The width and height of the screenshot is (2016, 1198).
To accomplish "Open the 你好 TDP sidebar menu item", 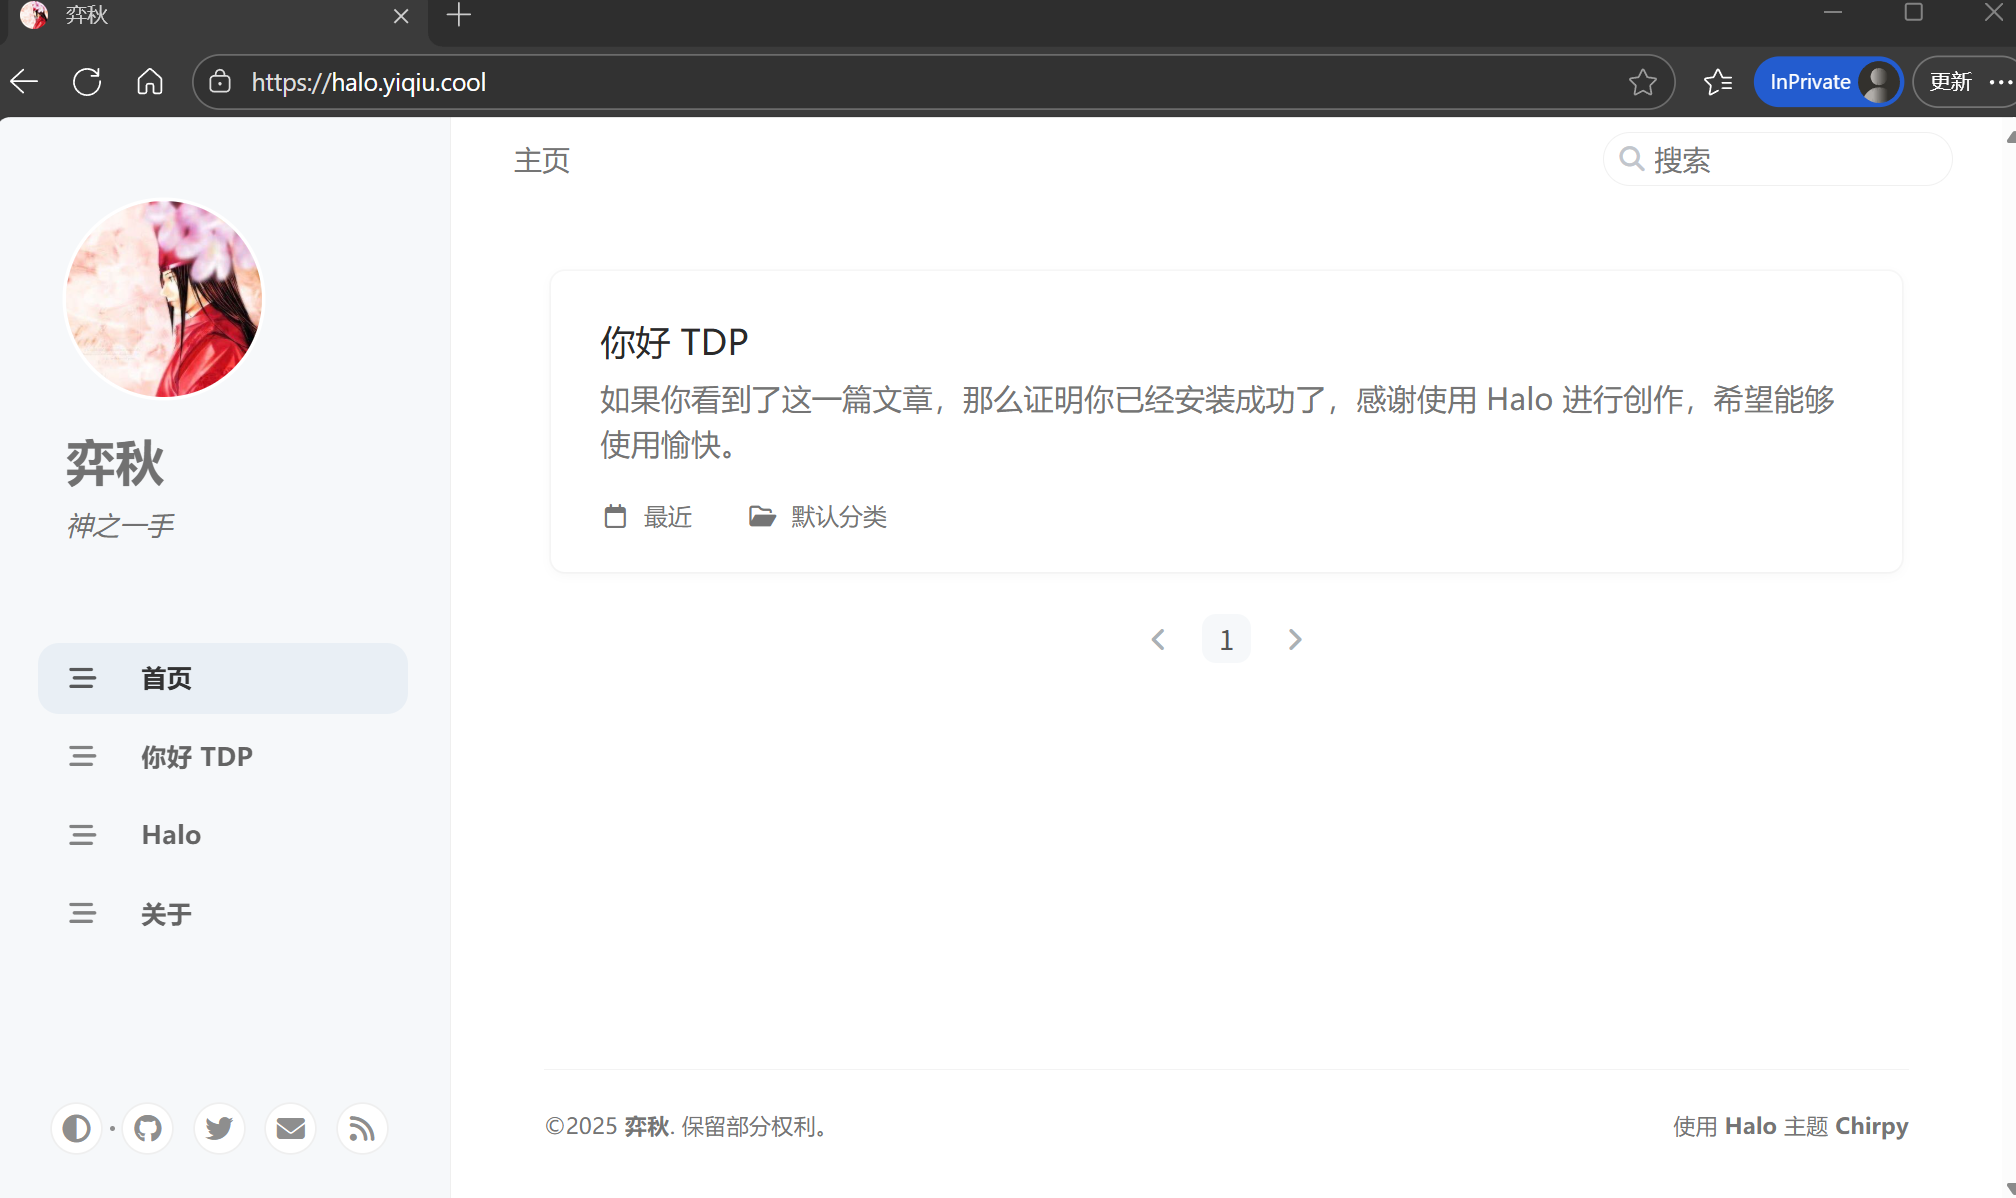I will tap(196, 756).
